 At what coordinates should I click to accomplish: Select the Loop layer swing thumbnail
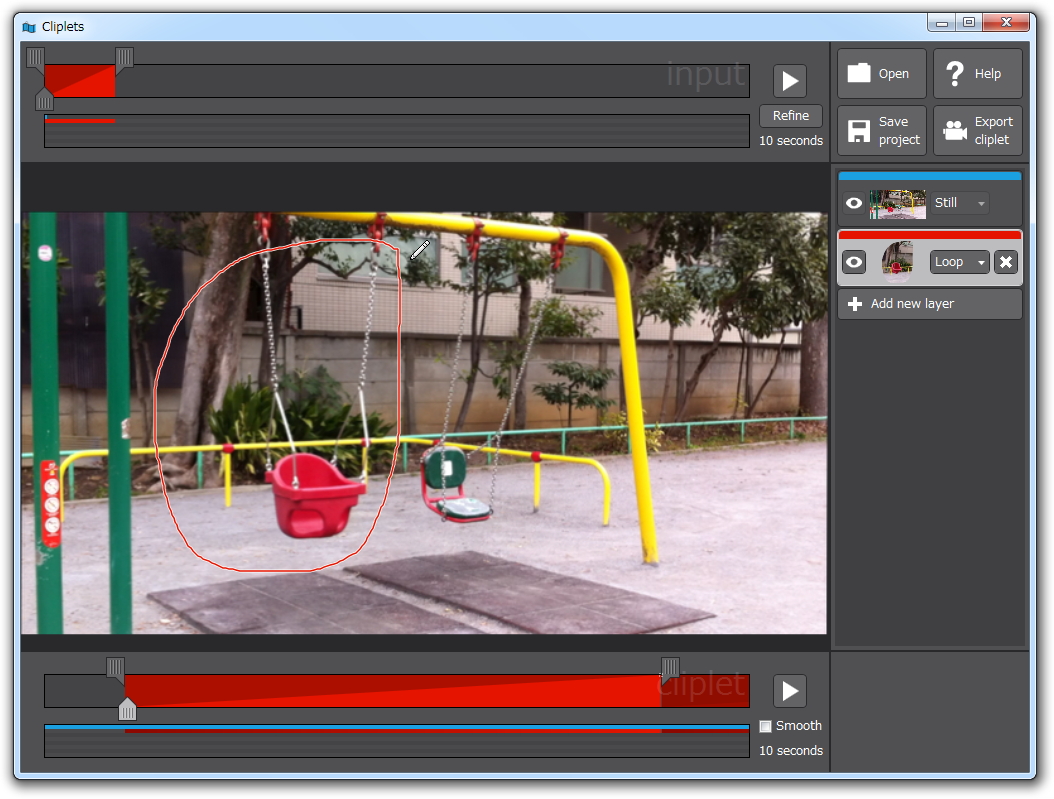897,262
